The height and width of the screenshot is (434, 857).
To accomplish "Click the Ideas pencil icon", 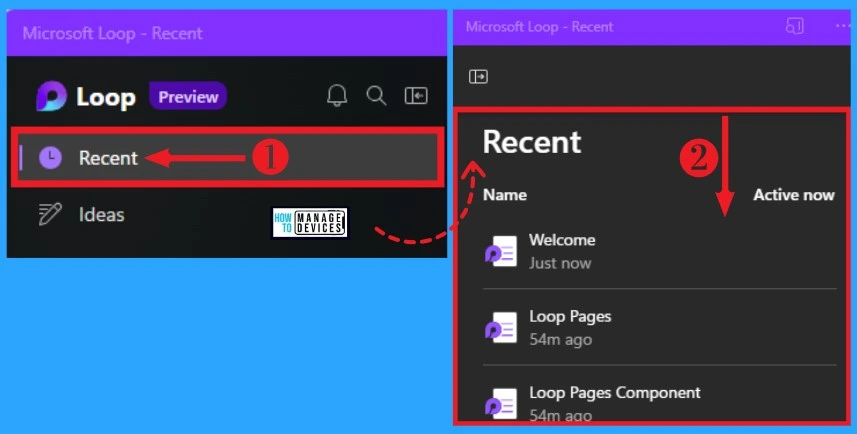I will coord(50,214).
